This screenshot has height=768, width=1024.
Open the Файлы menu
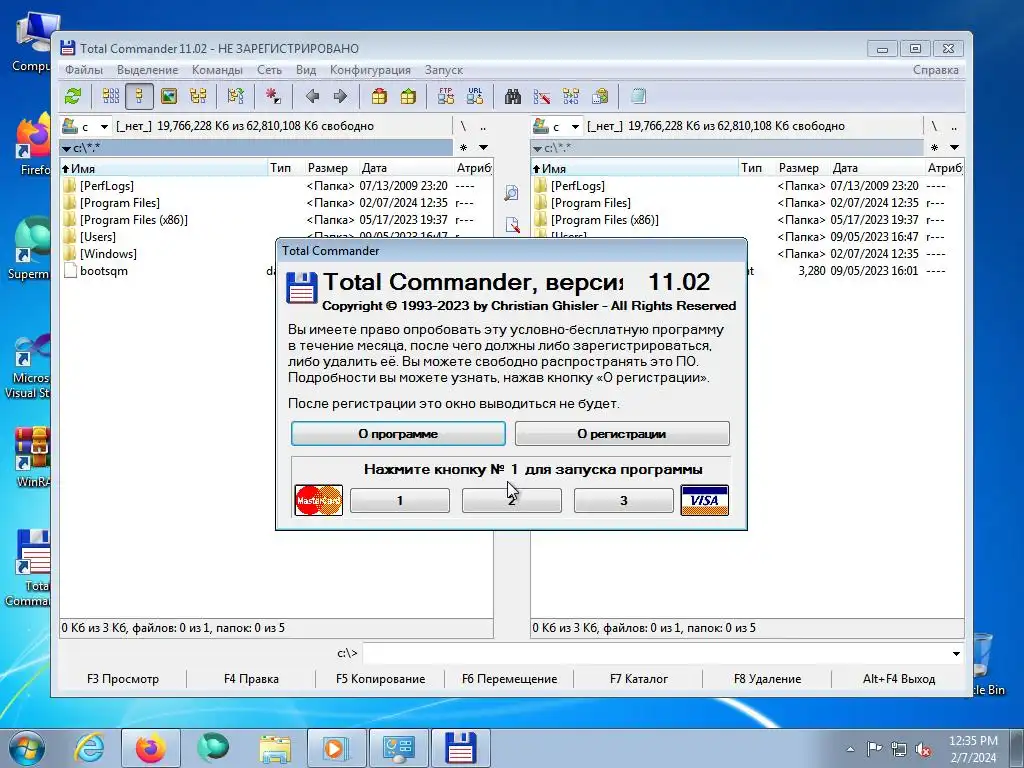[84, 70]
